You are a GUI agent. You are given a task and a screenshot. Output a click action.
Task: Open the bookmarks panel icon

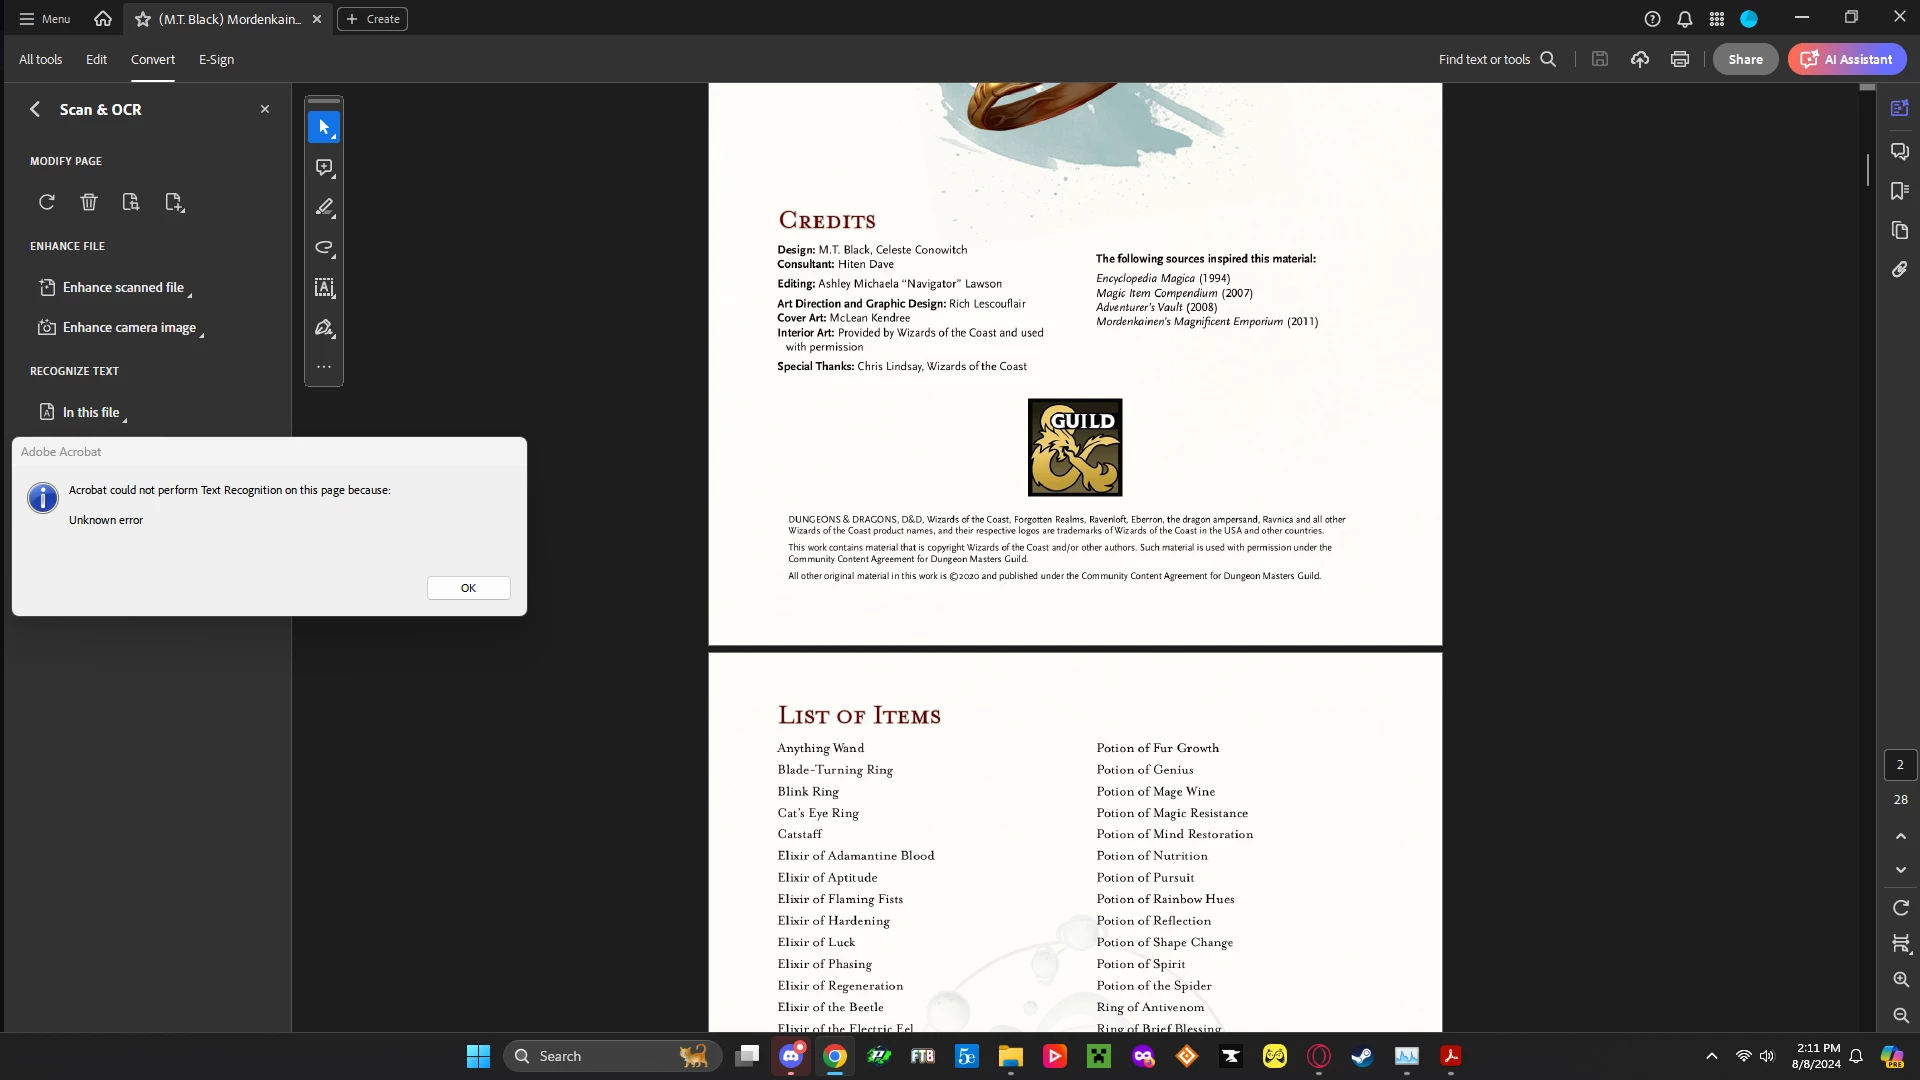(x=1899, y=191)
